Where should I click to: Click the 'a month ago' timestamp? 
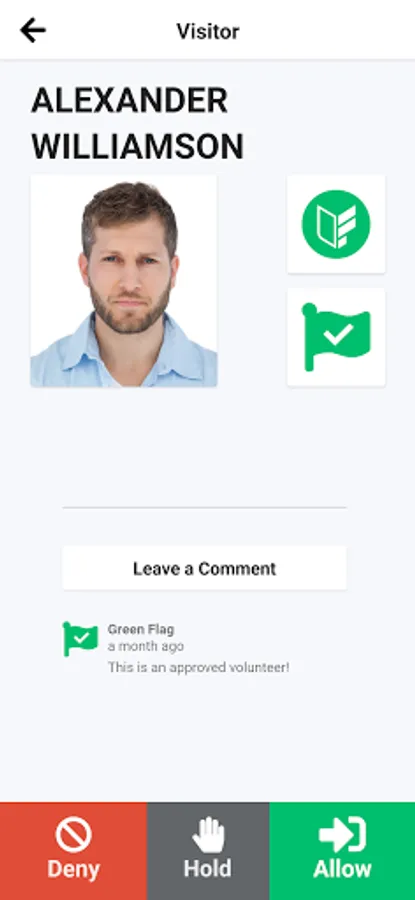(x=146, y=646)
